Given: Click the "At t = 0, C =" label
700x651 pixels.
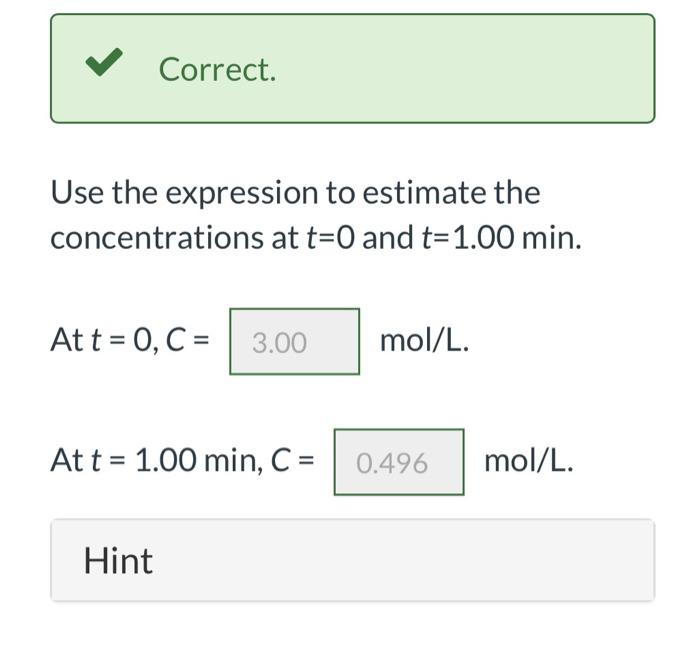Looking at the screenshot, I should (129, 340).
